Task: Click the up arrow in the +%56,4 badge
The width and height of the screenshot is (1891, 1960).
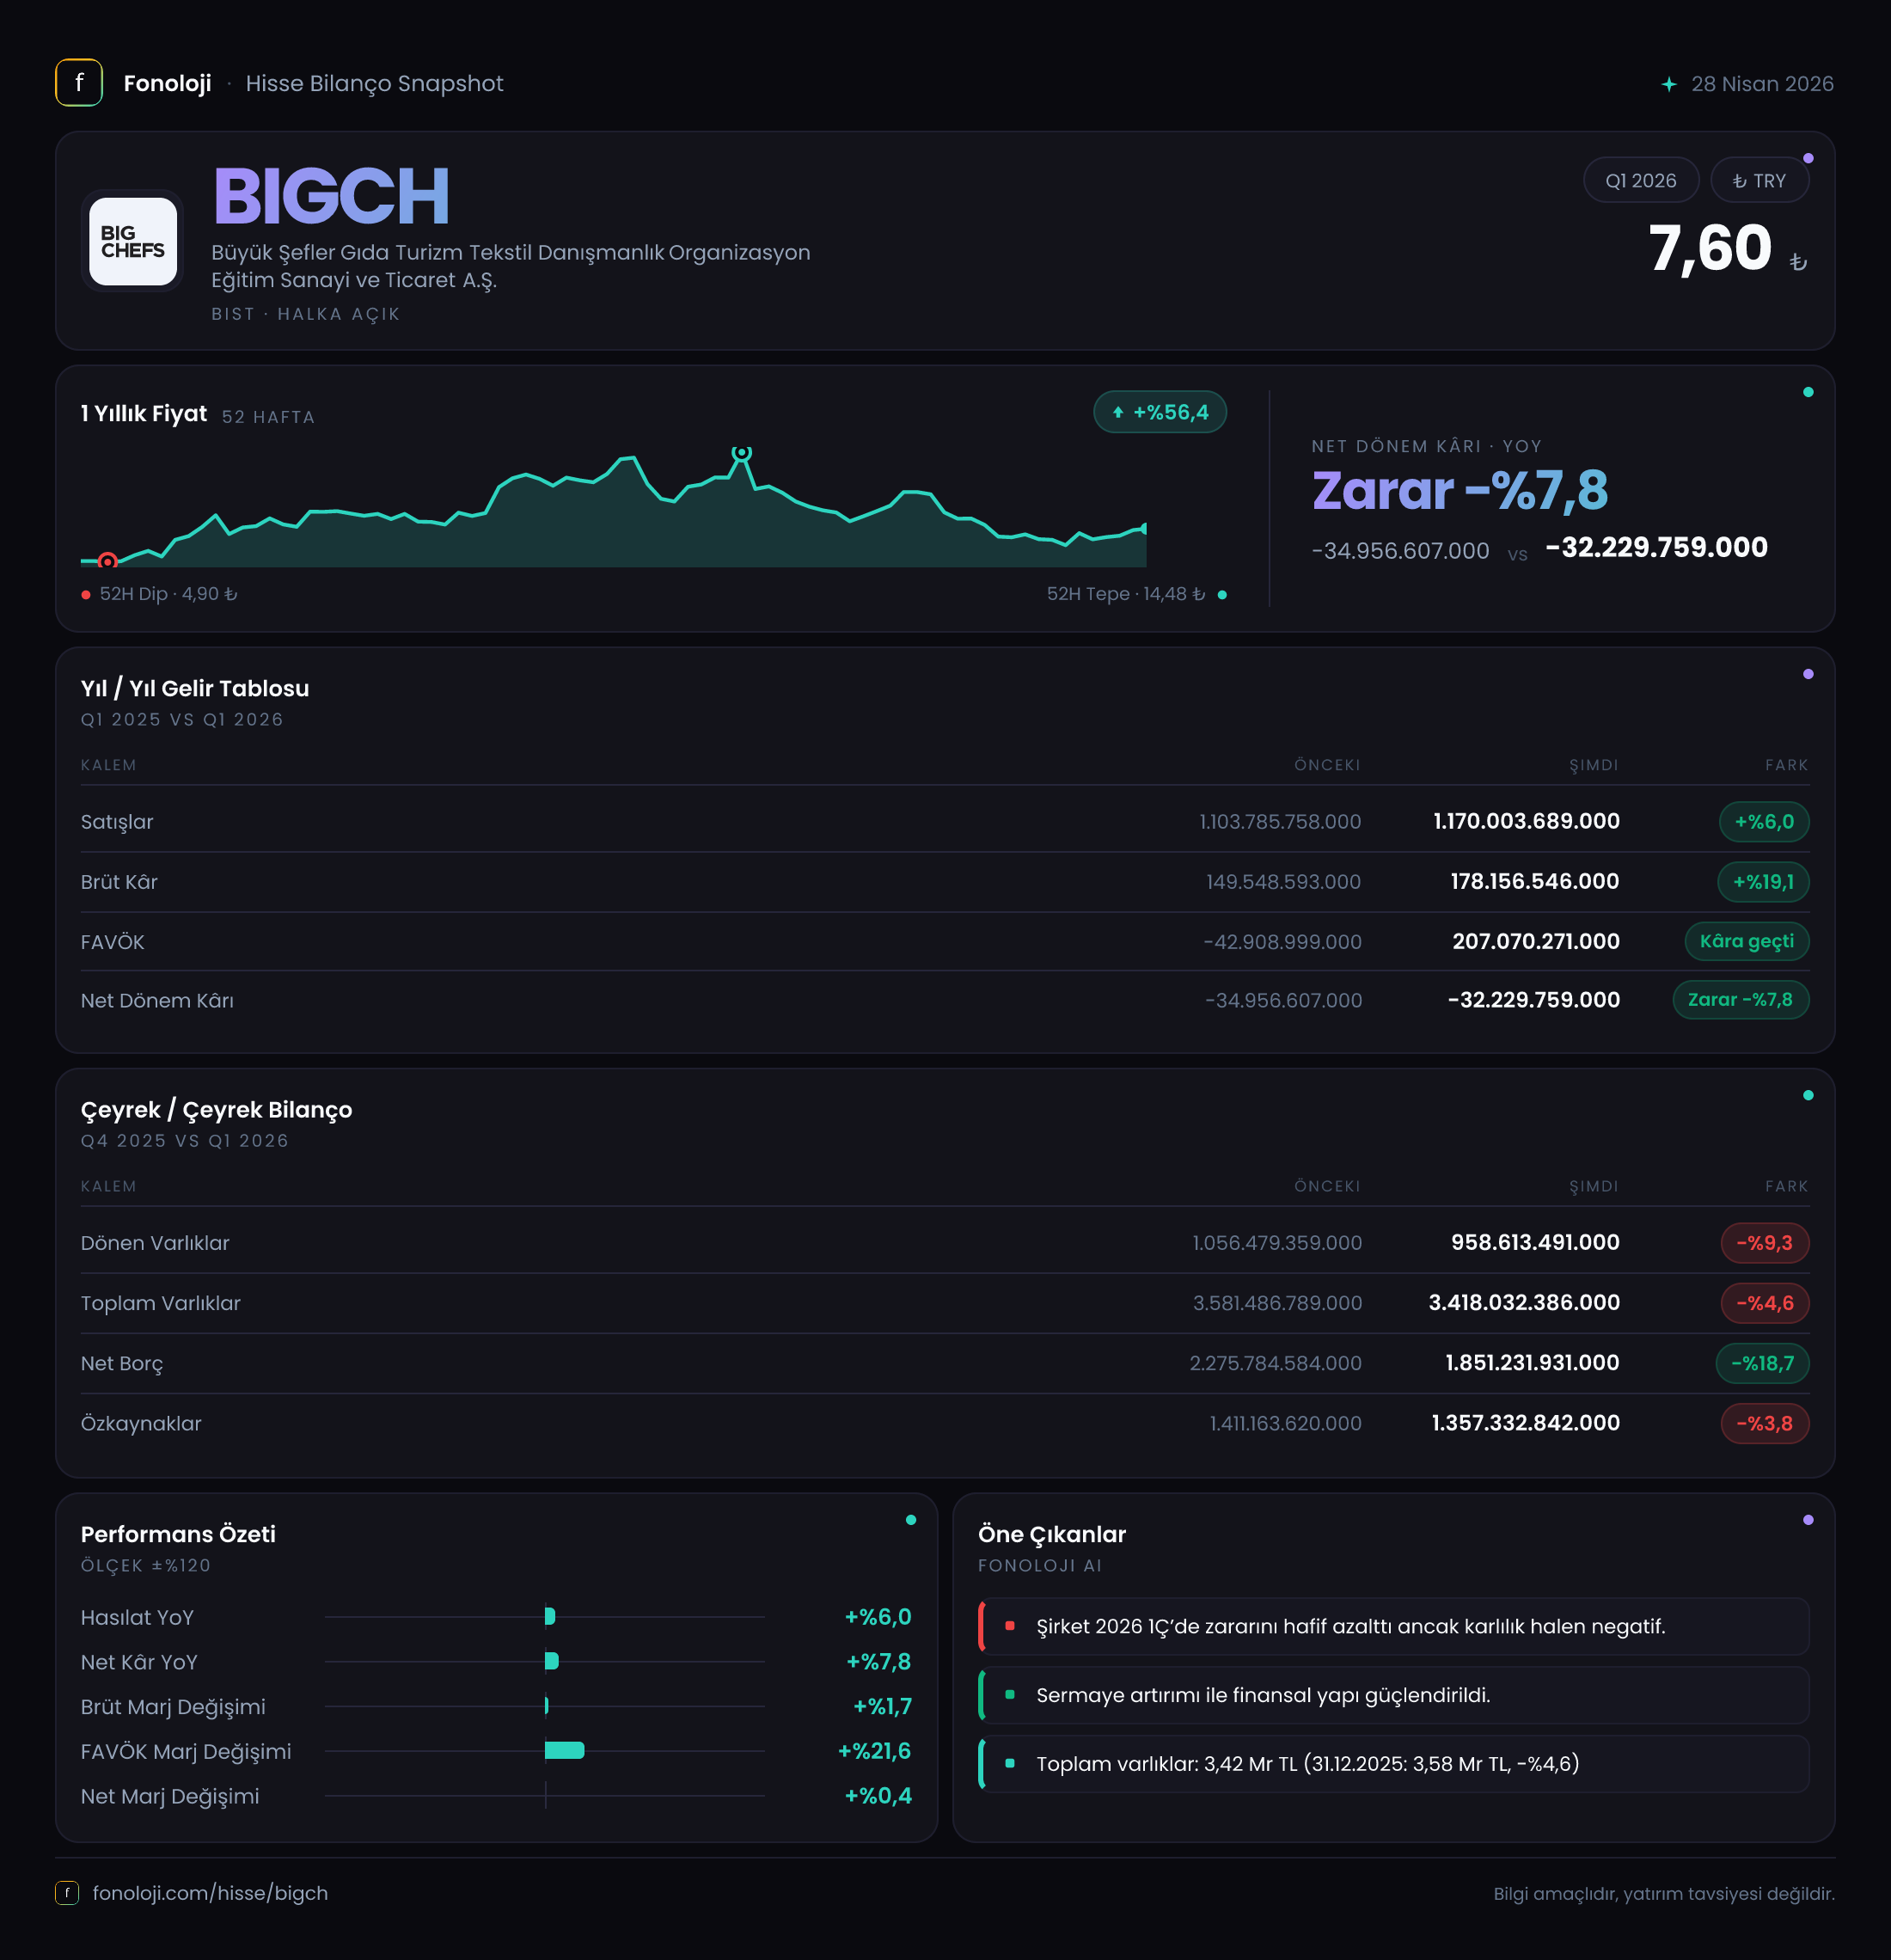Action: 1118,412
